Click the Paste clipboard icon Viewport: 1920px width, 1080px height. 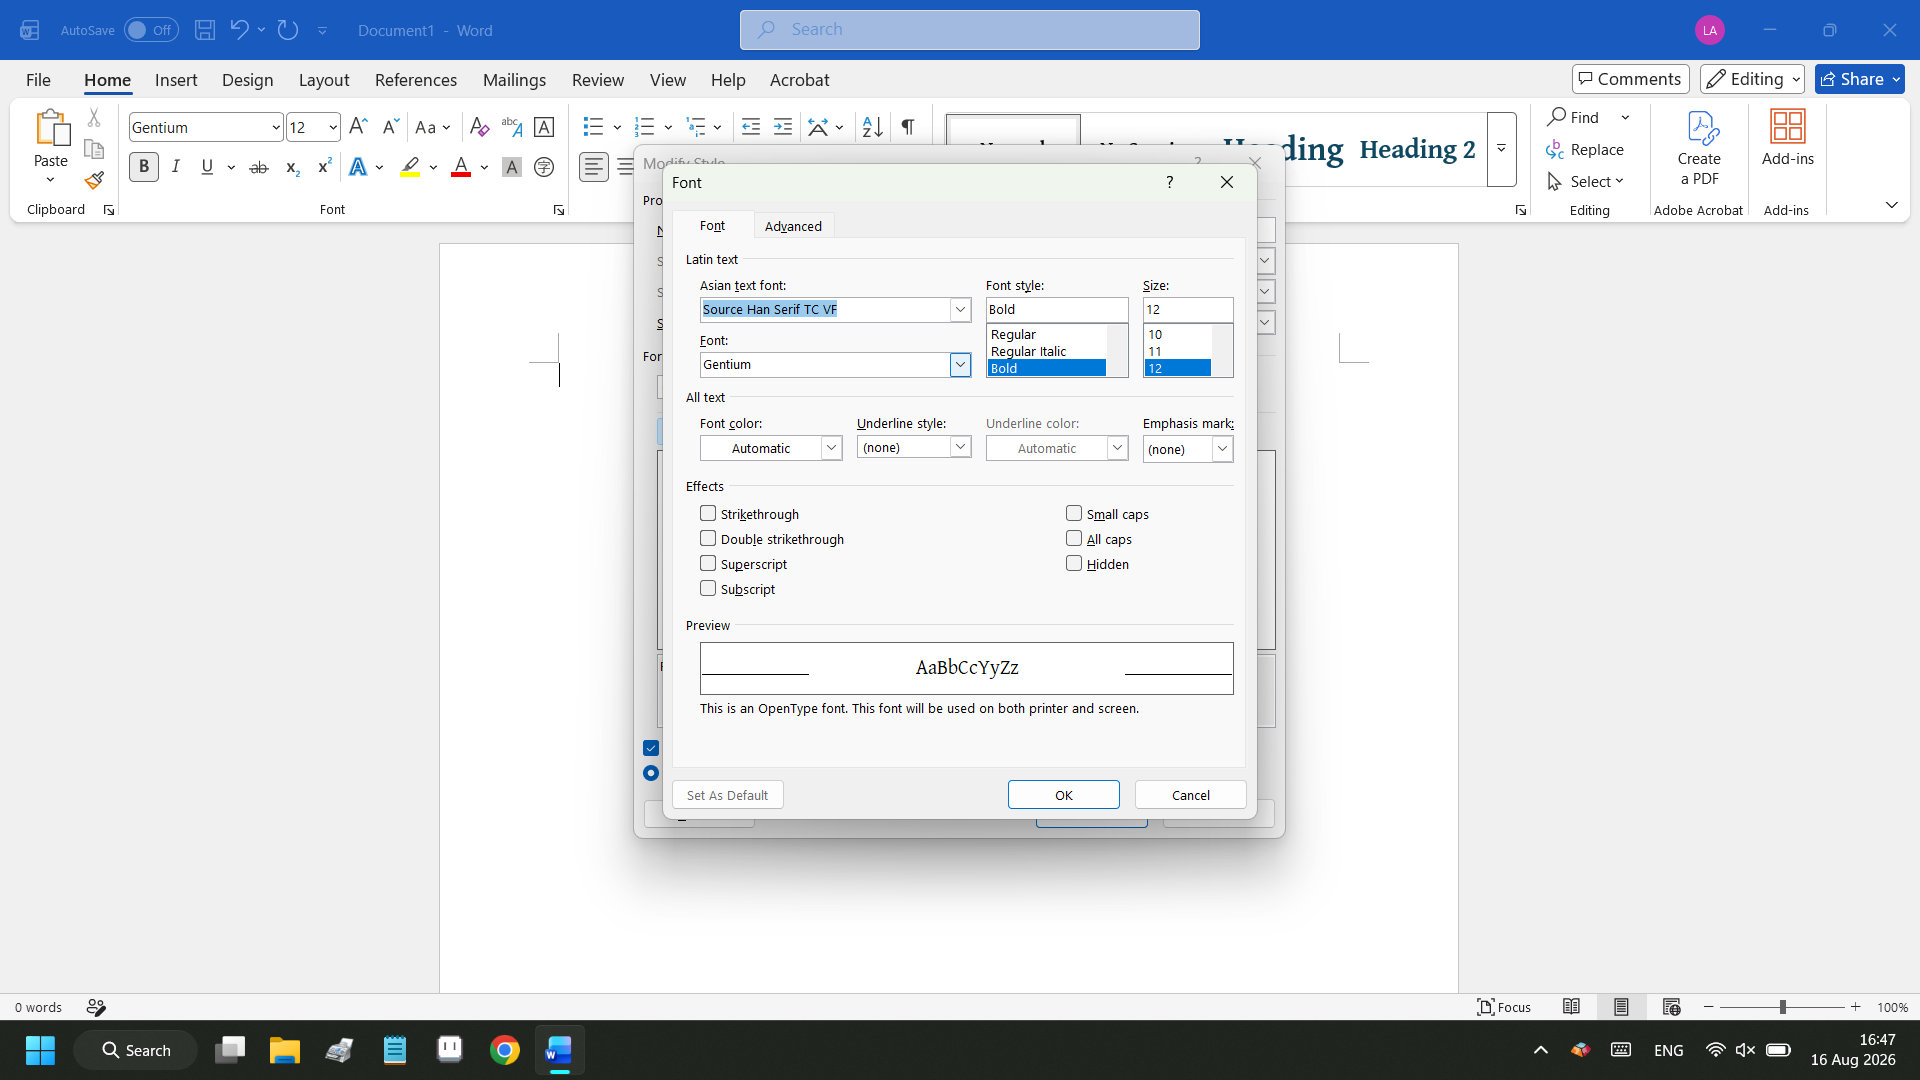(51, 129)
